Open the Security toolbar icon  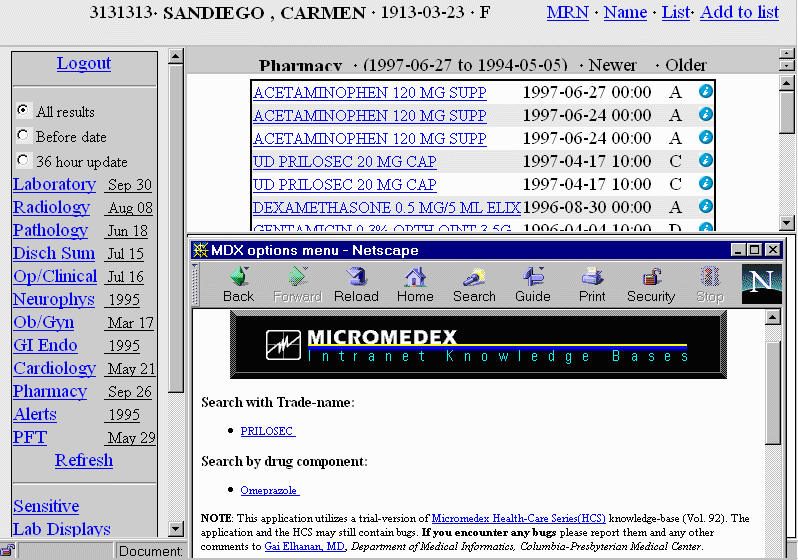(651, 284)
